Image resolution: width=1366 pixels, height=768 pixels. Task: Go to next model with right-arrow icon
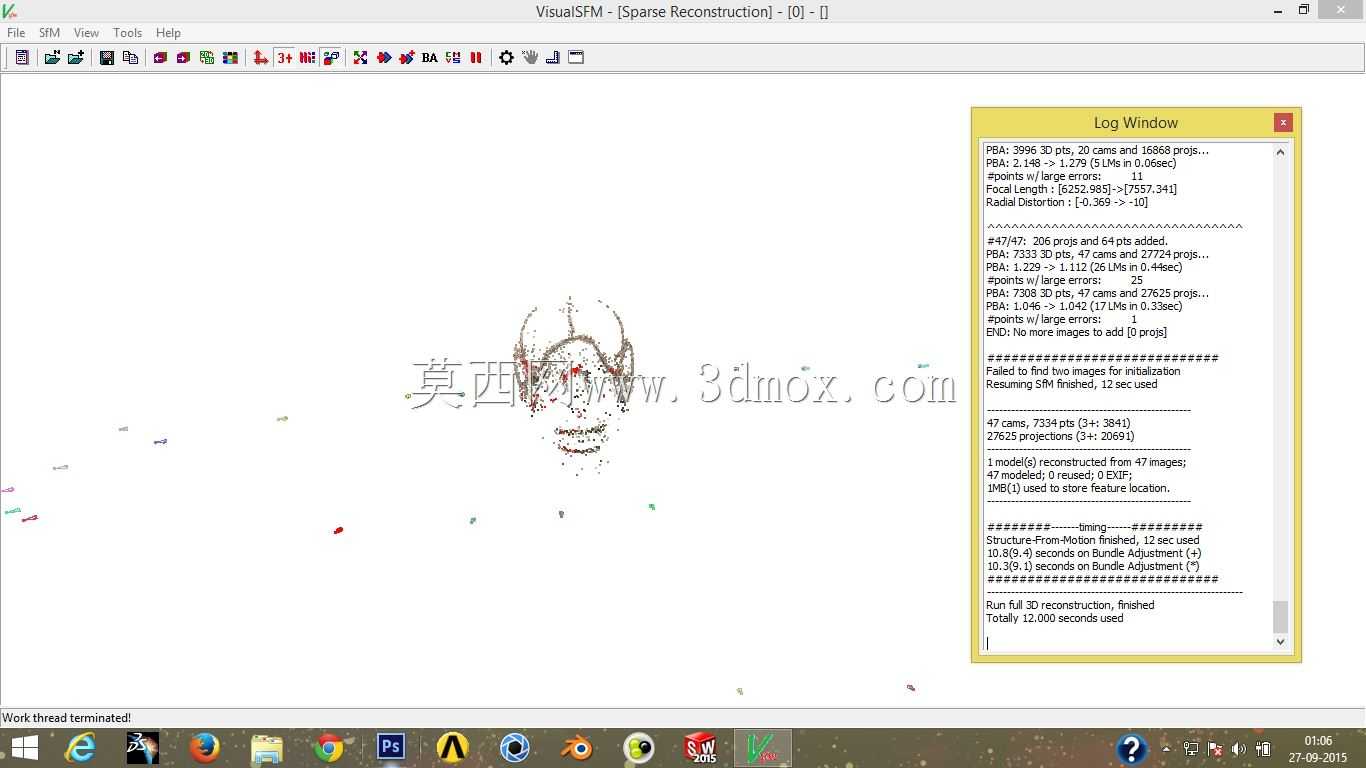pos(183,58)
